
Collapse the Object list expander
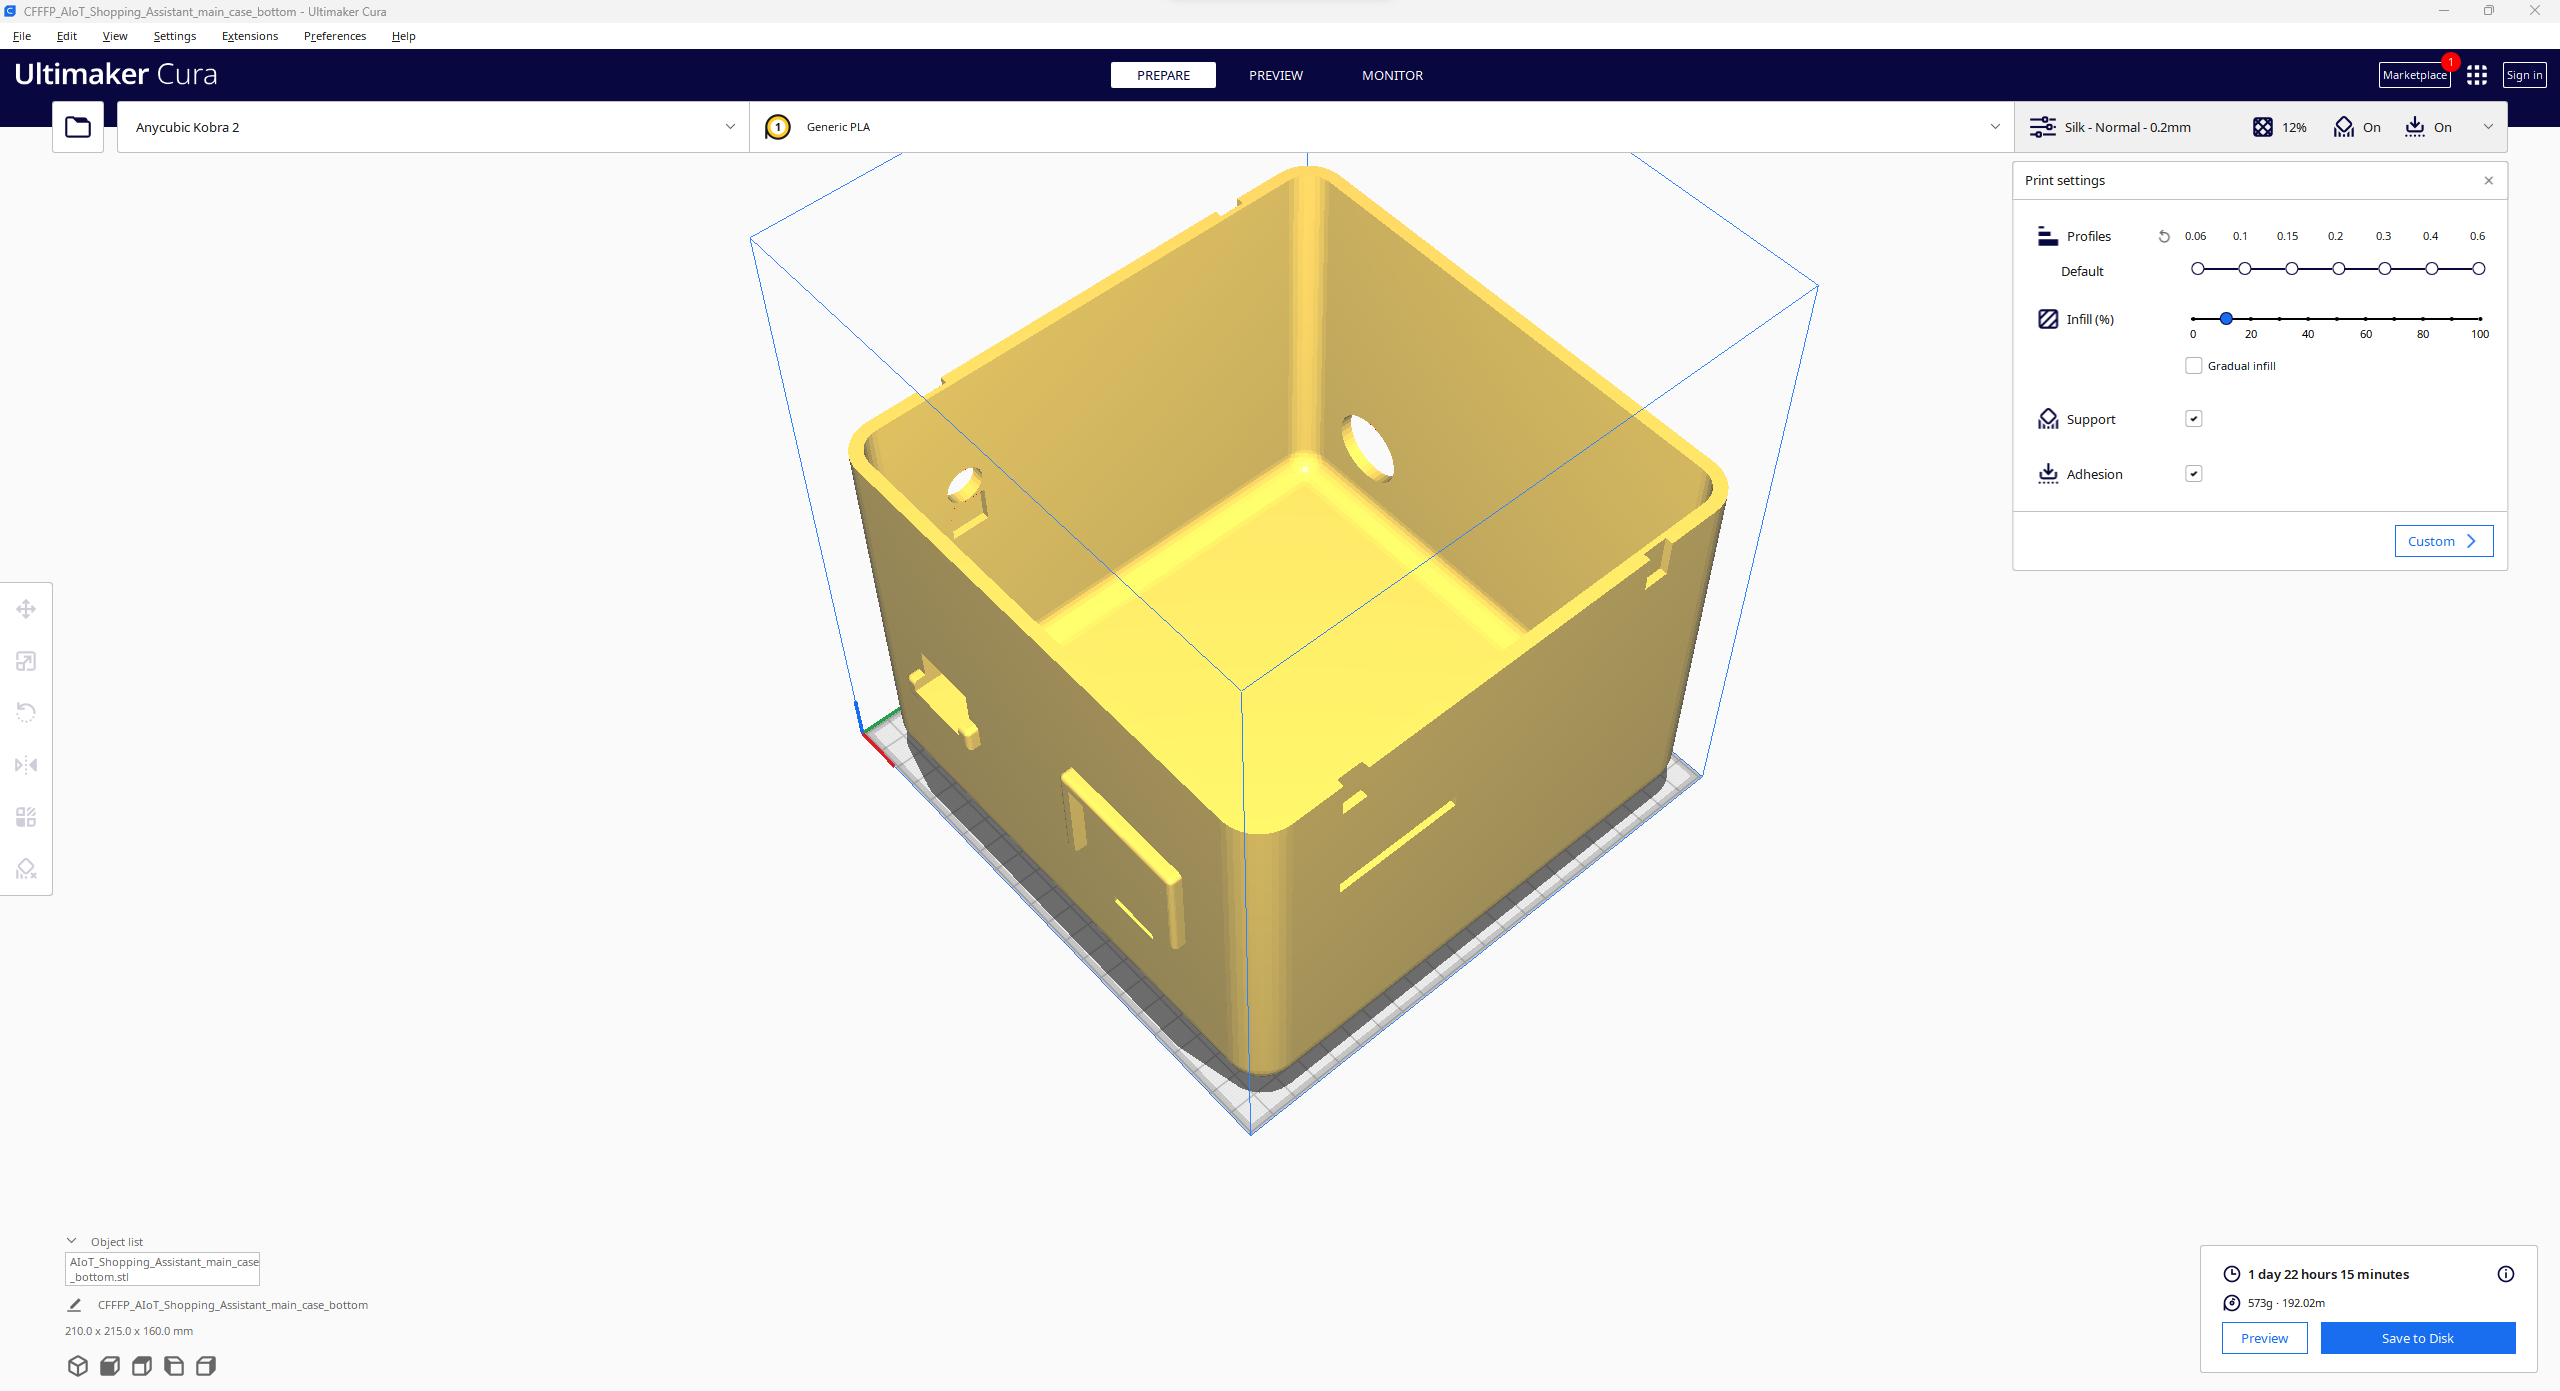pos(72,1241)
